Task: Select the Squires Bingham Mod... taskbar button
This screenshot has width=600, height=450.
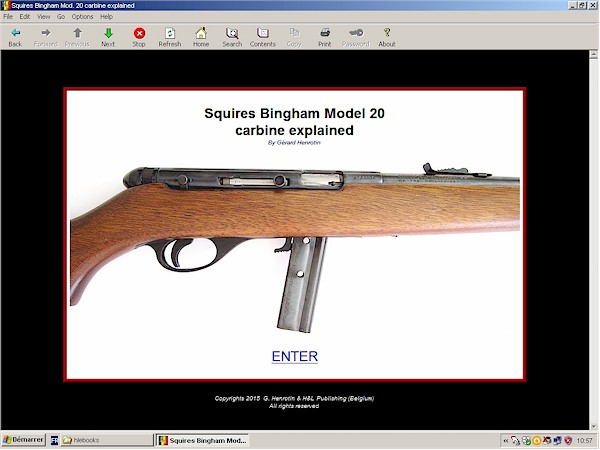Action: coord(203,440)
